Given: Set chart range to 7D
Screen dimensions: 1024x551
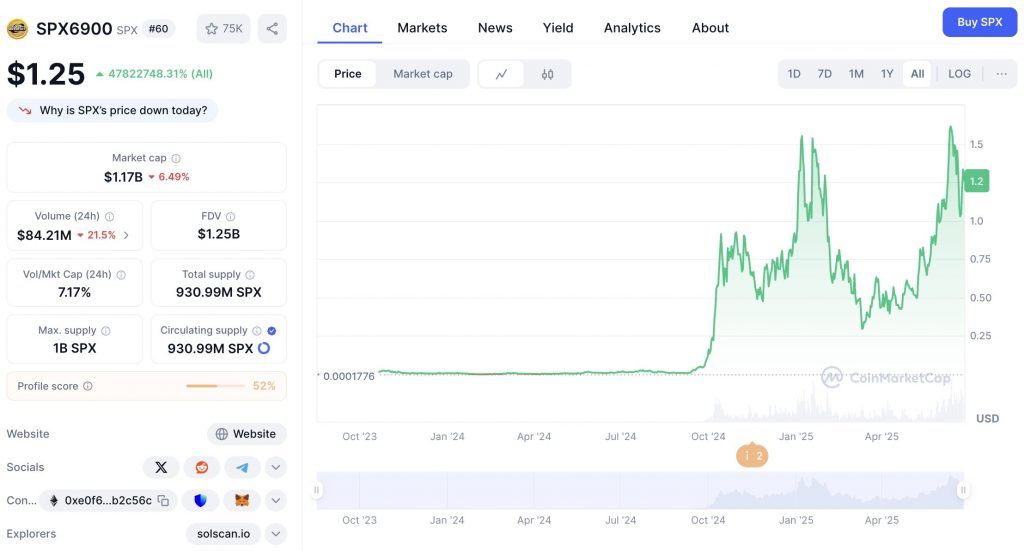Looking at the screenshot, I should click(x=825, y=74).
